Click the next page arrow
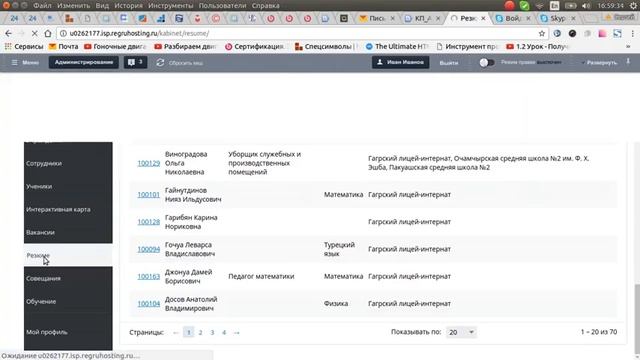The height and width of the screenshot is (360, 640). [237, 333]
